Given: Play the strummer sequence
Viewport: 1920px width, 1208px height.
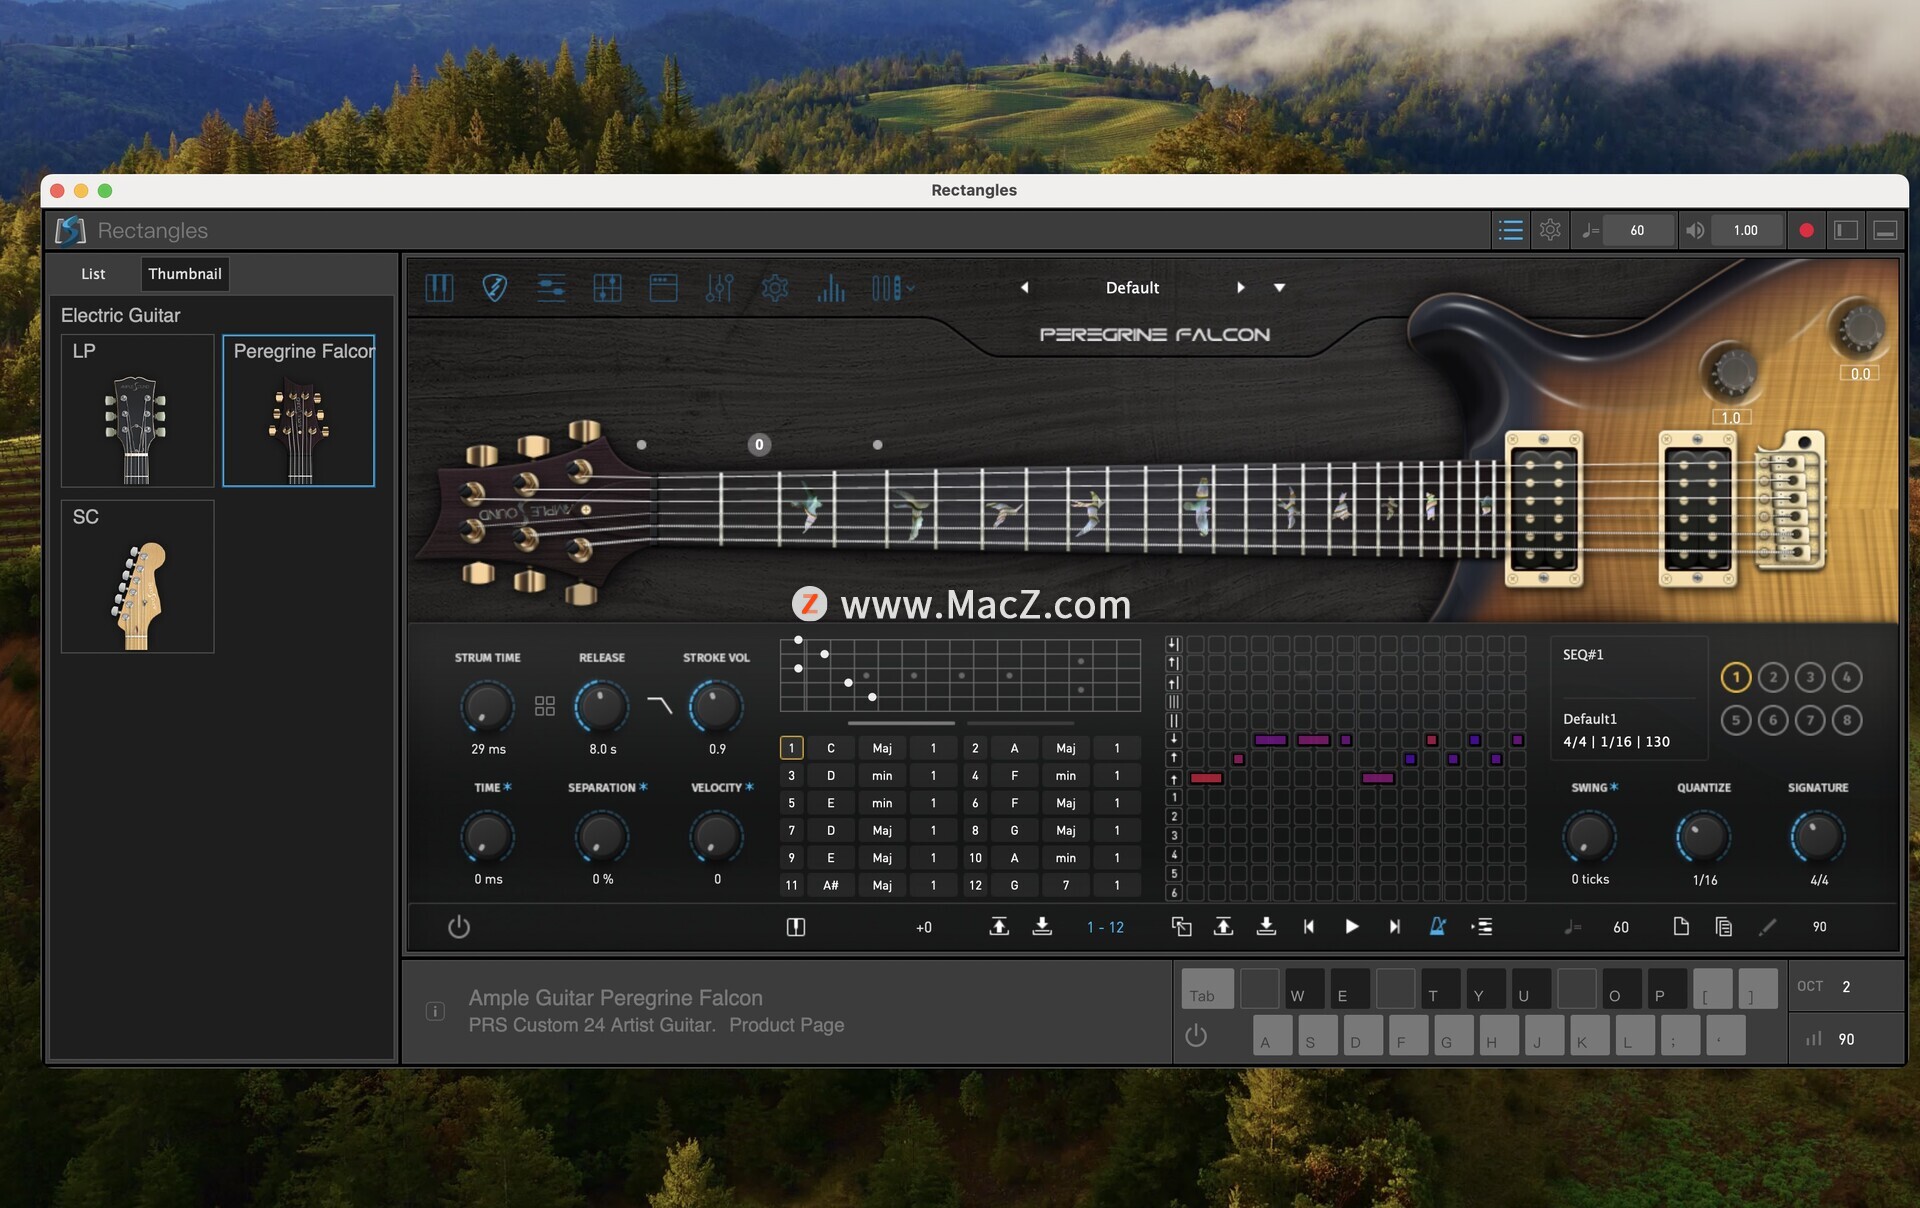Looking at the screenshot, I should pos(1351,926).
